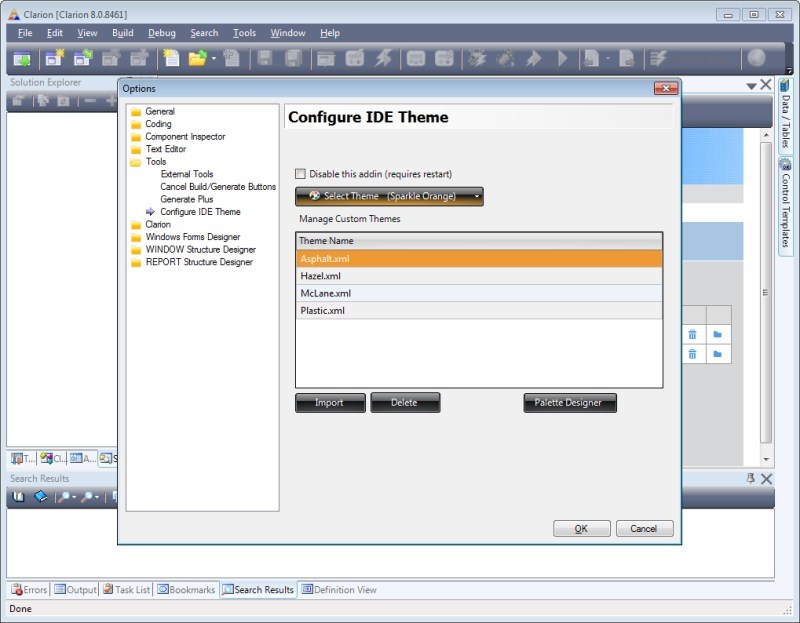This screenshot has height=623, width=800.
Task: Open the background document panel's dropdown triangle menu
Action: click(x=751, y=86)
